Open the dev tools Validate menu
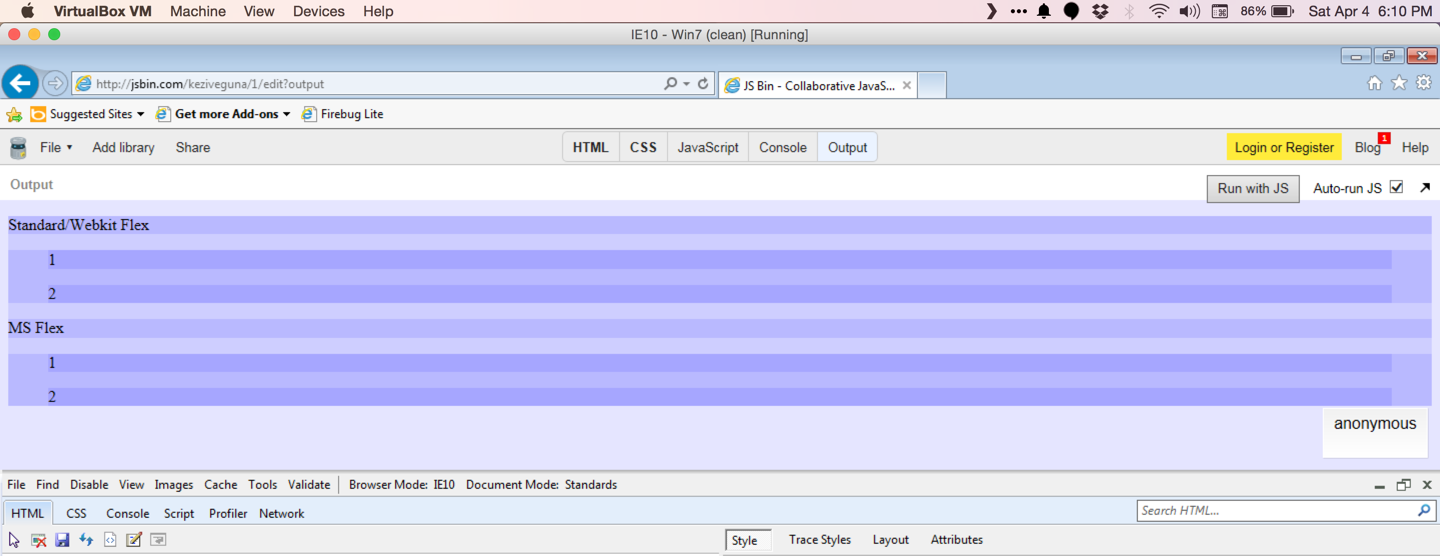Image resolution: width=1440 pixels, height=556 pixels. point(309,485)
